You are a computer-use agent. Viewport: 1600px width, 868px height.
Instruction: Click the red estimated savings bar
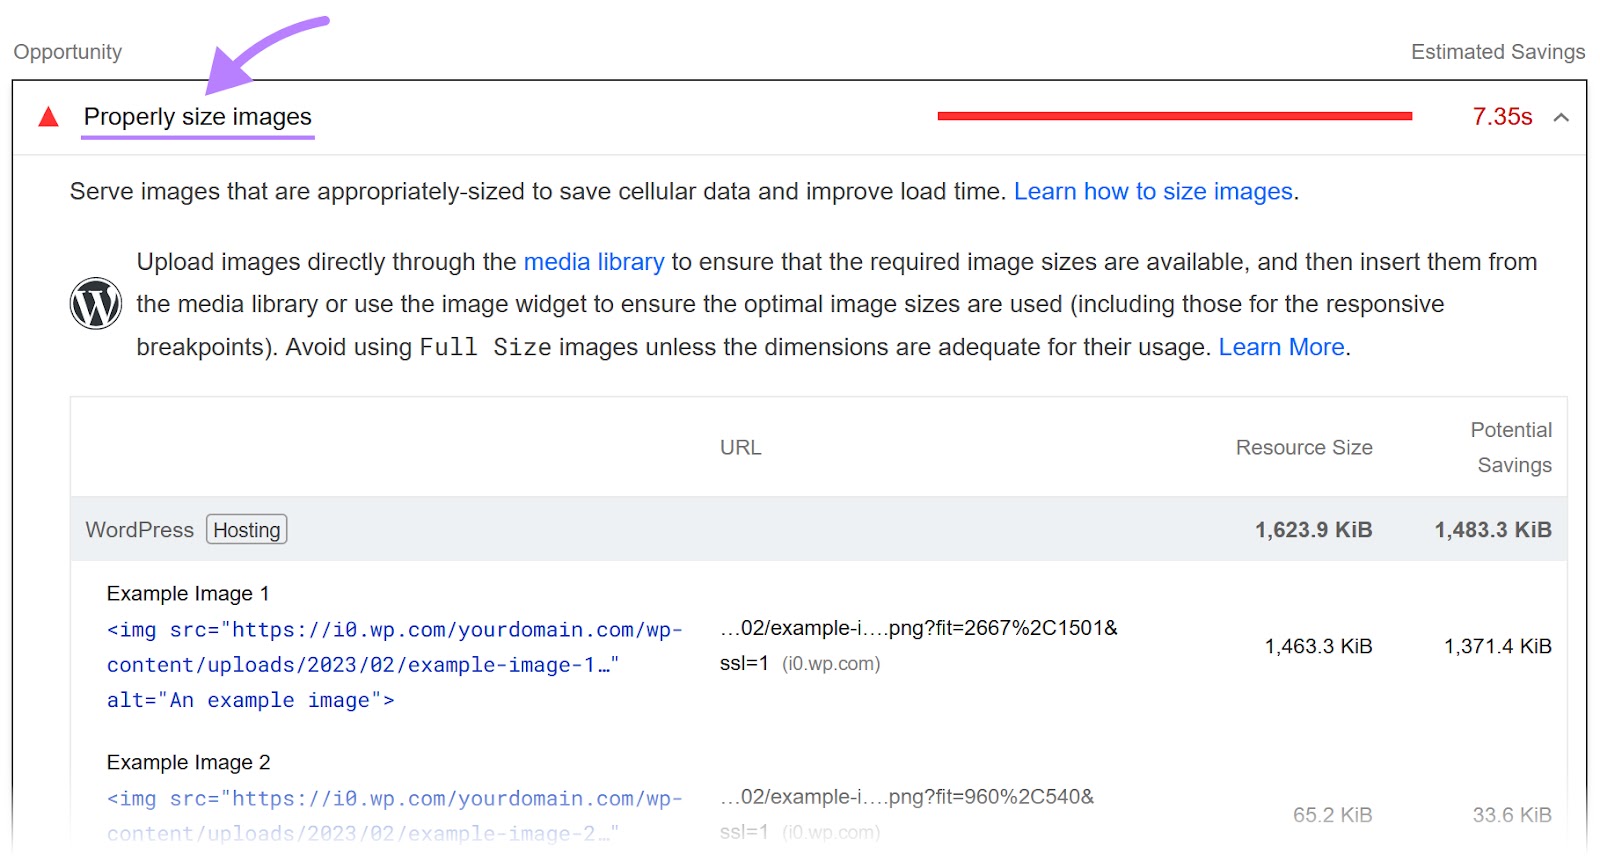[1174, 117]
